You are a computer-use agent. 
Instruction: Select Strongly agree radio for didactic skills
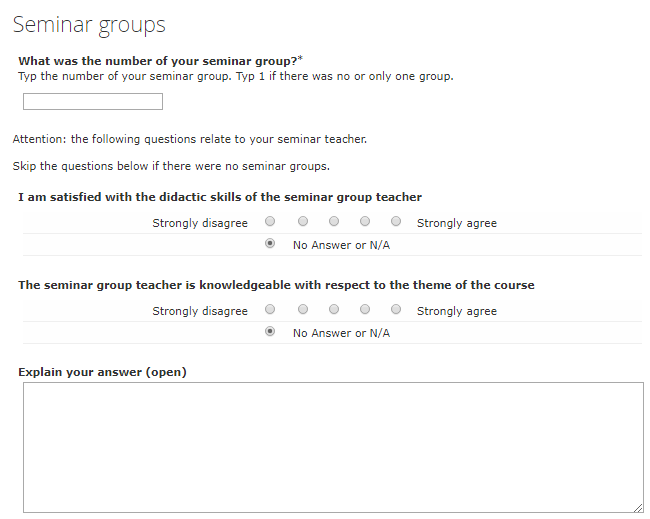pos(396,221)
